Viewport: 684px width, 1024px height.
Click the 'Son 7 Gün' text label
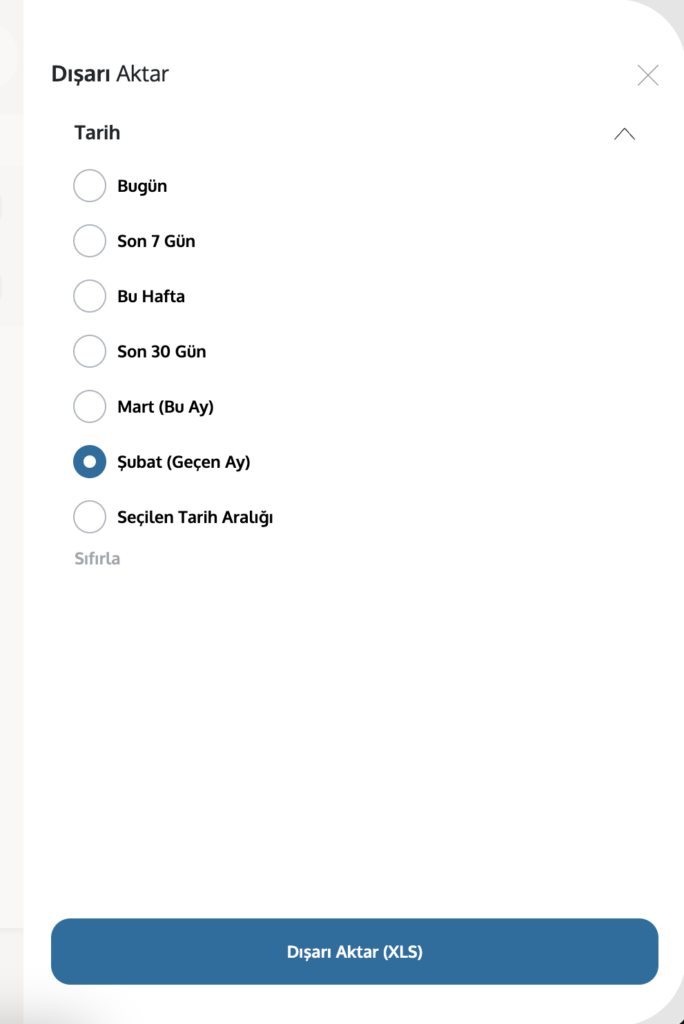click(x=156, y=241)
